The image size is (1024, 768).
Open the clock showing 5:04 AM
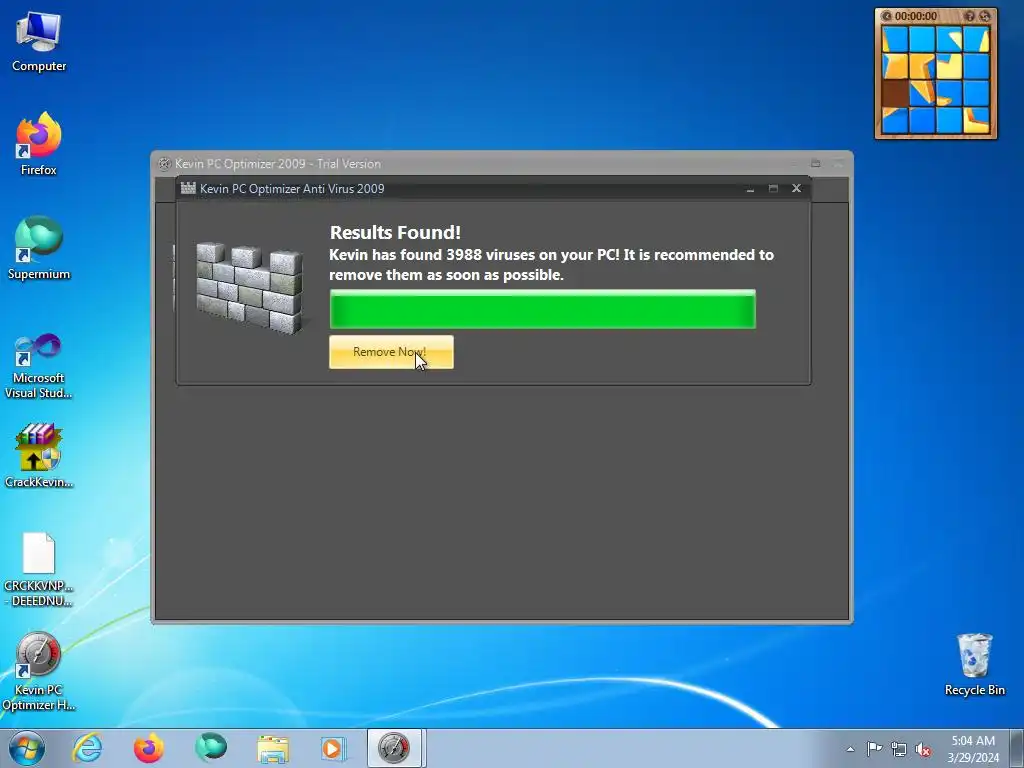pos(973,749)
